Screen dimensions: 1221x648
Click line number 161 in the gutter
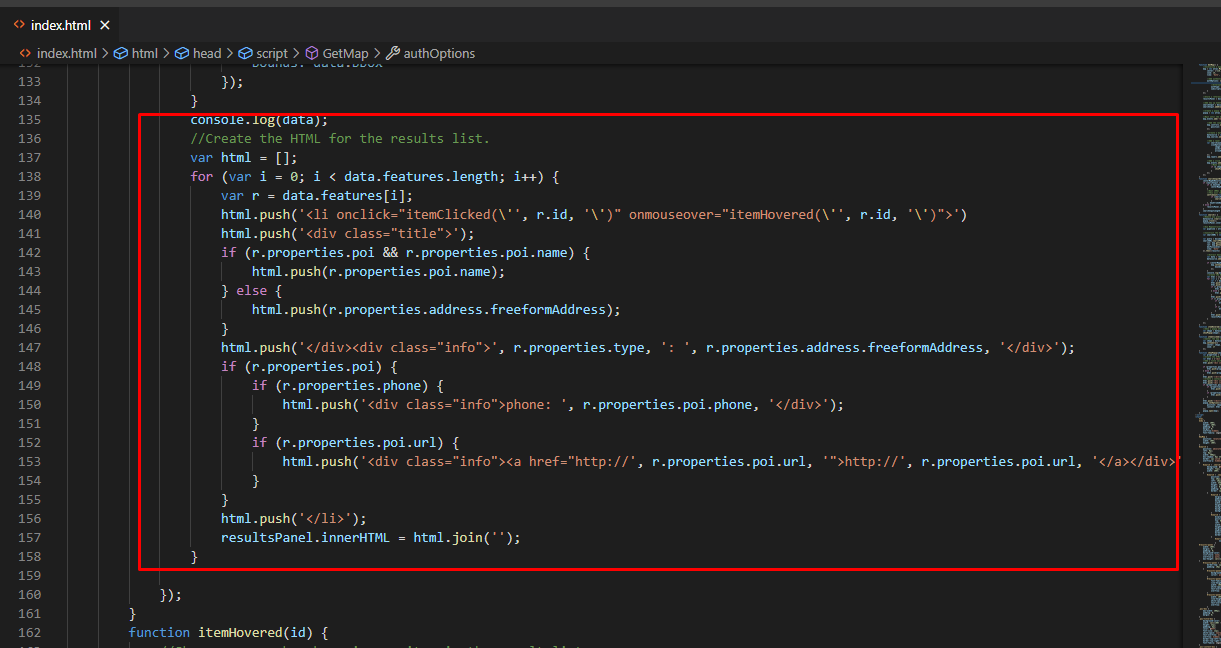[x=30, y=613]
